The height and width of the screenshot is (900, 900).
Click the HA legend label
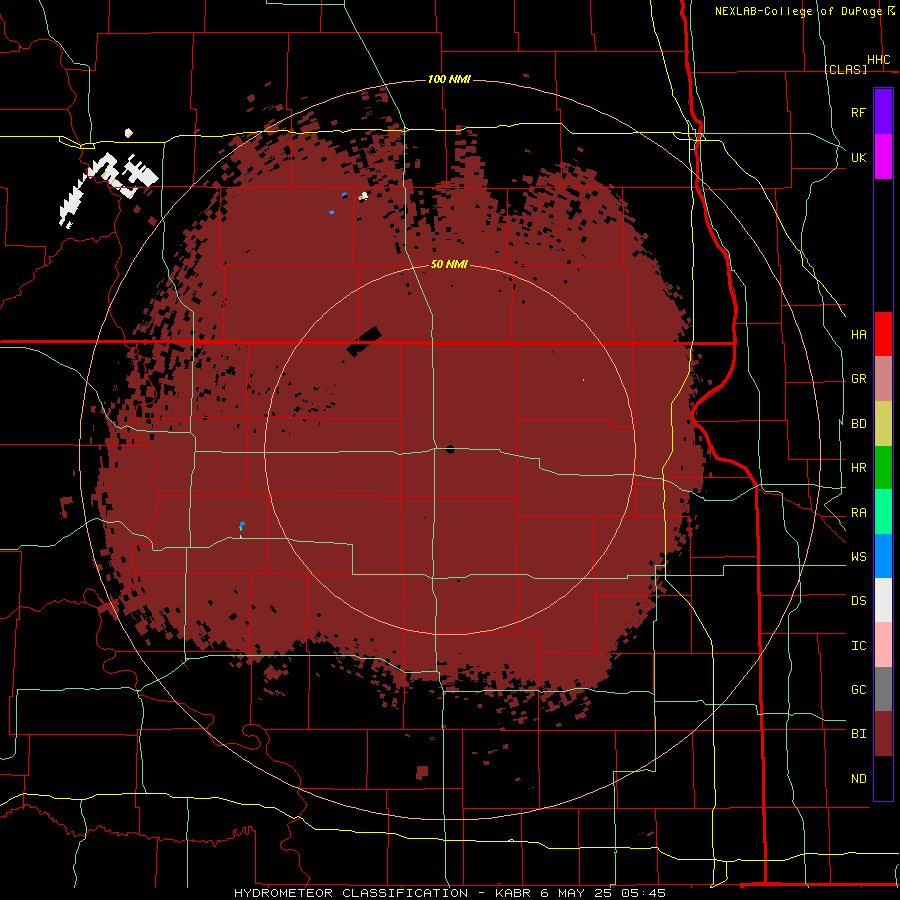click(858, 335)
